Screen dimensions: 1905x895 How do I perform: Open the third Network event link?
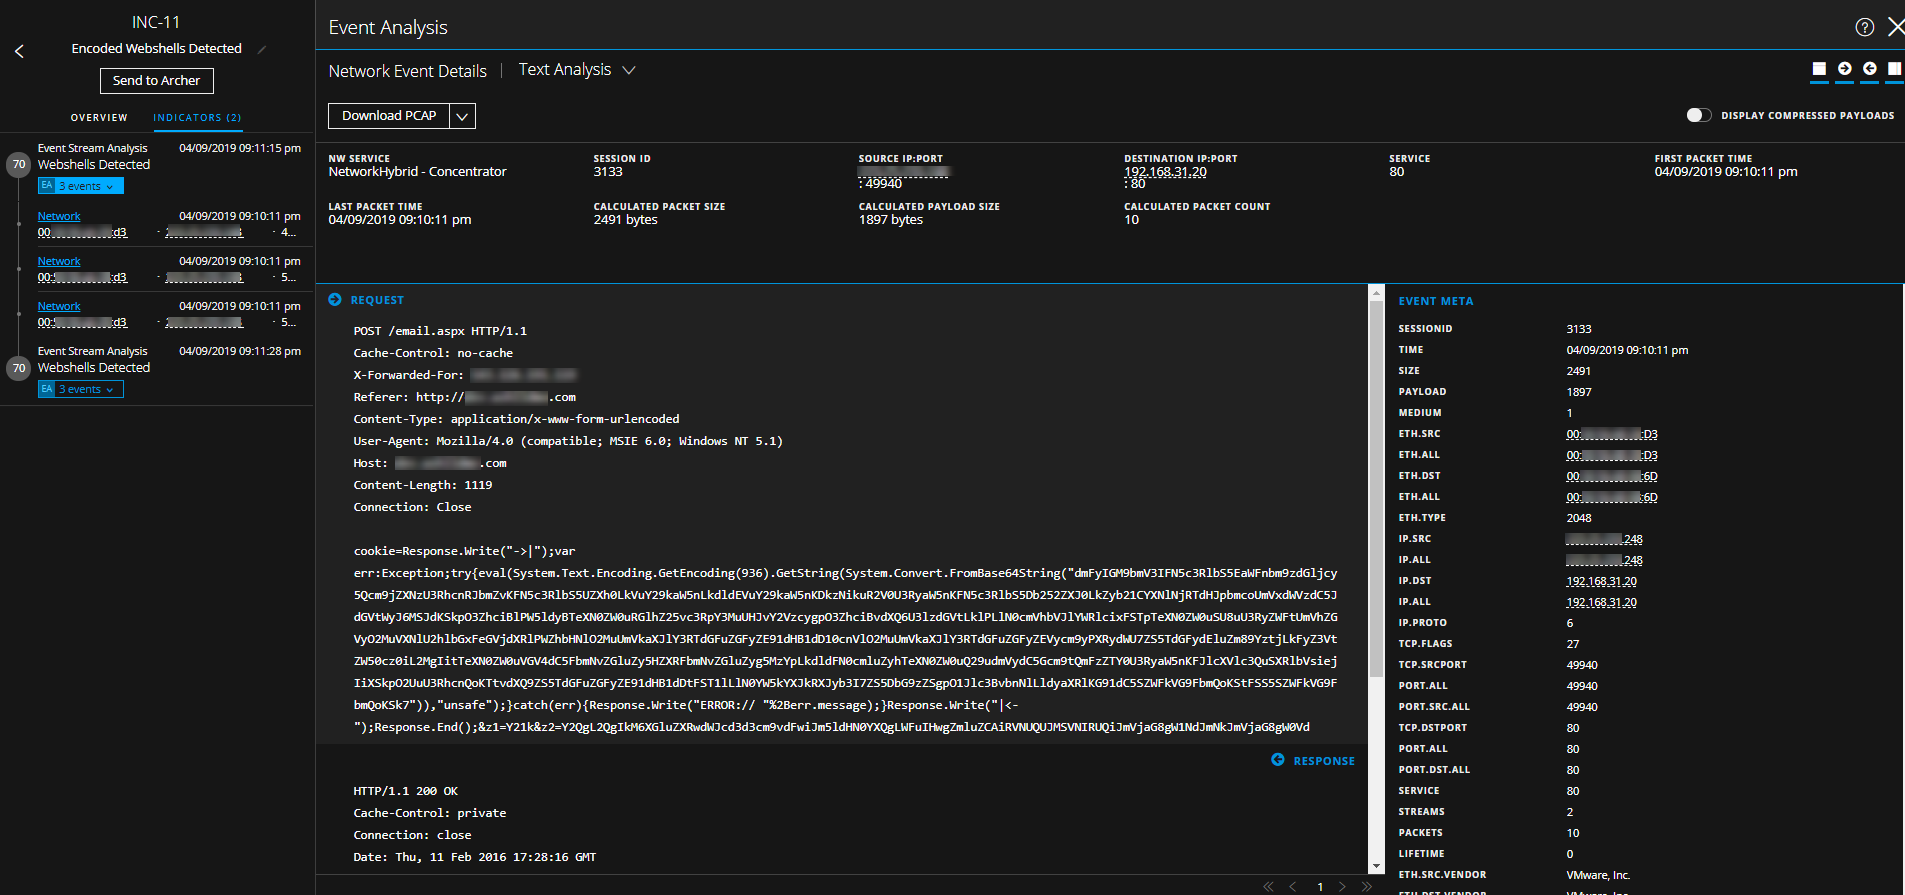(x=59, y=306)
